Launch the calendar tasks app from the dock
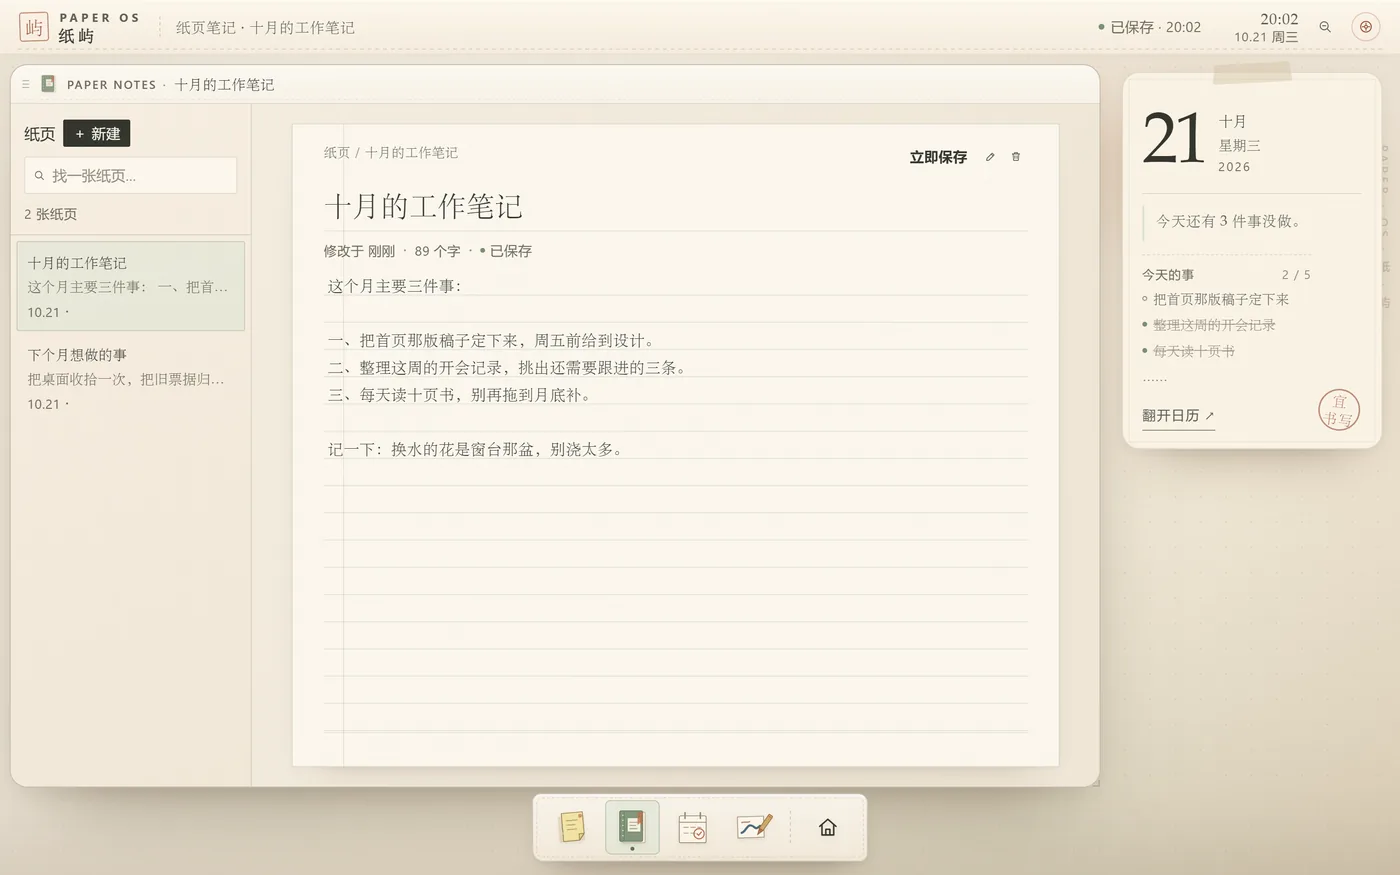Screen dimensions: 1400x875 [x=692, y=827]
